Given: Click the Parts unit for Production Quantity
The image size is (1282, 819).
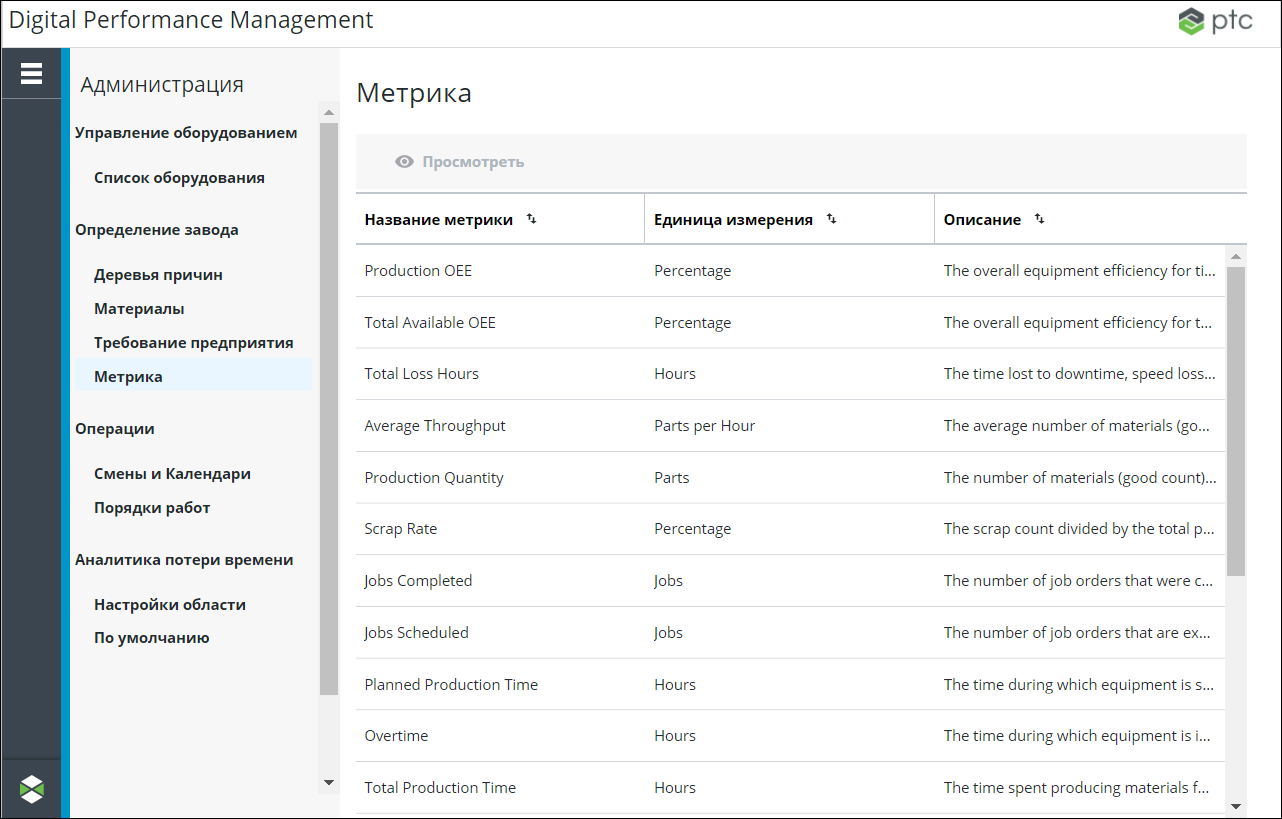Looking at the screenshot, I should click(x=672, y=478).
